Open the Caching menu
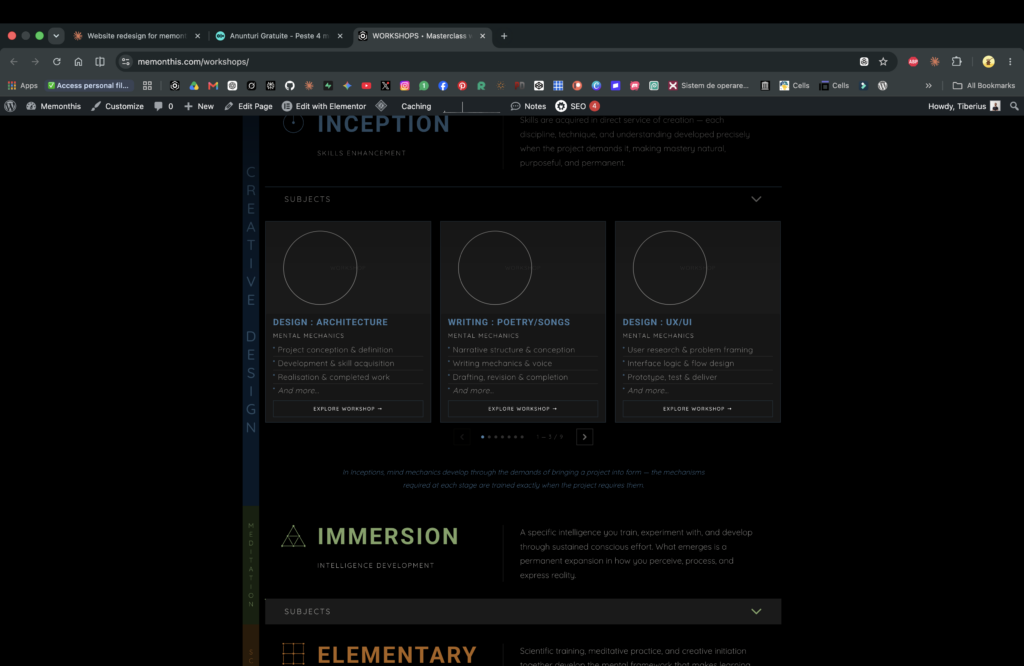Image resolution: width=1024 pixels, height=666 pixels. pyautogui.click(x=416, y=106)
